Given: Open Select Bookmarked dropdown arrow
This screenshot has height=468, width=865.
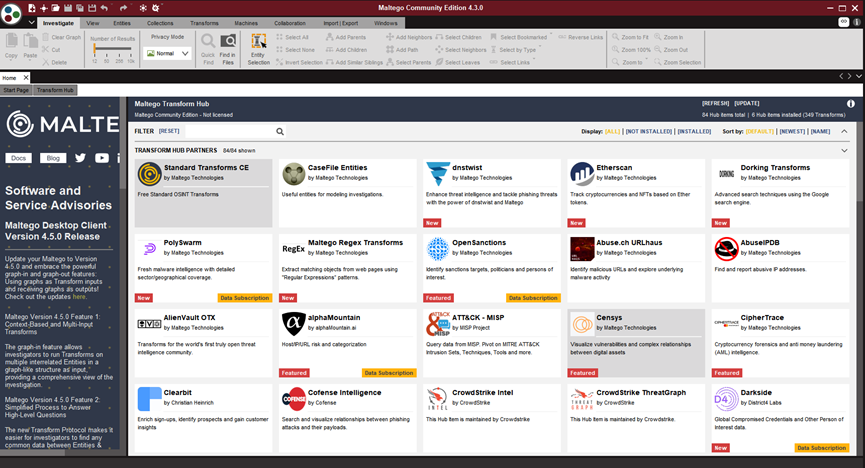Looking at the screenshot, I should click(551, 34).
